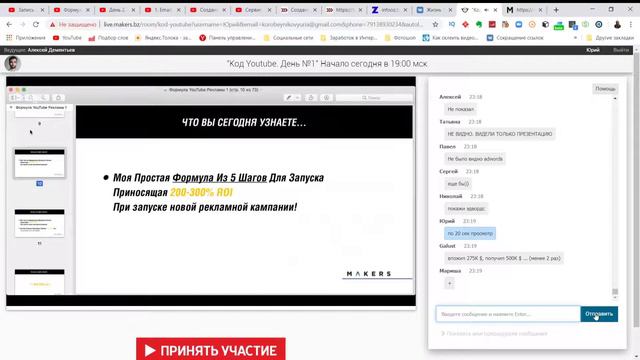Click the 'Юрий' user name

[593, 50]
